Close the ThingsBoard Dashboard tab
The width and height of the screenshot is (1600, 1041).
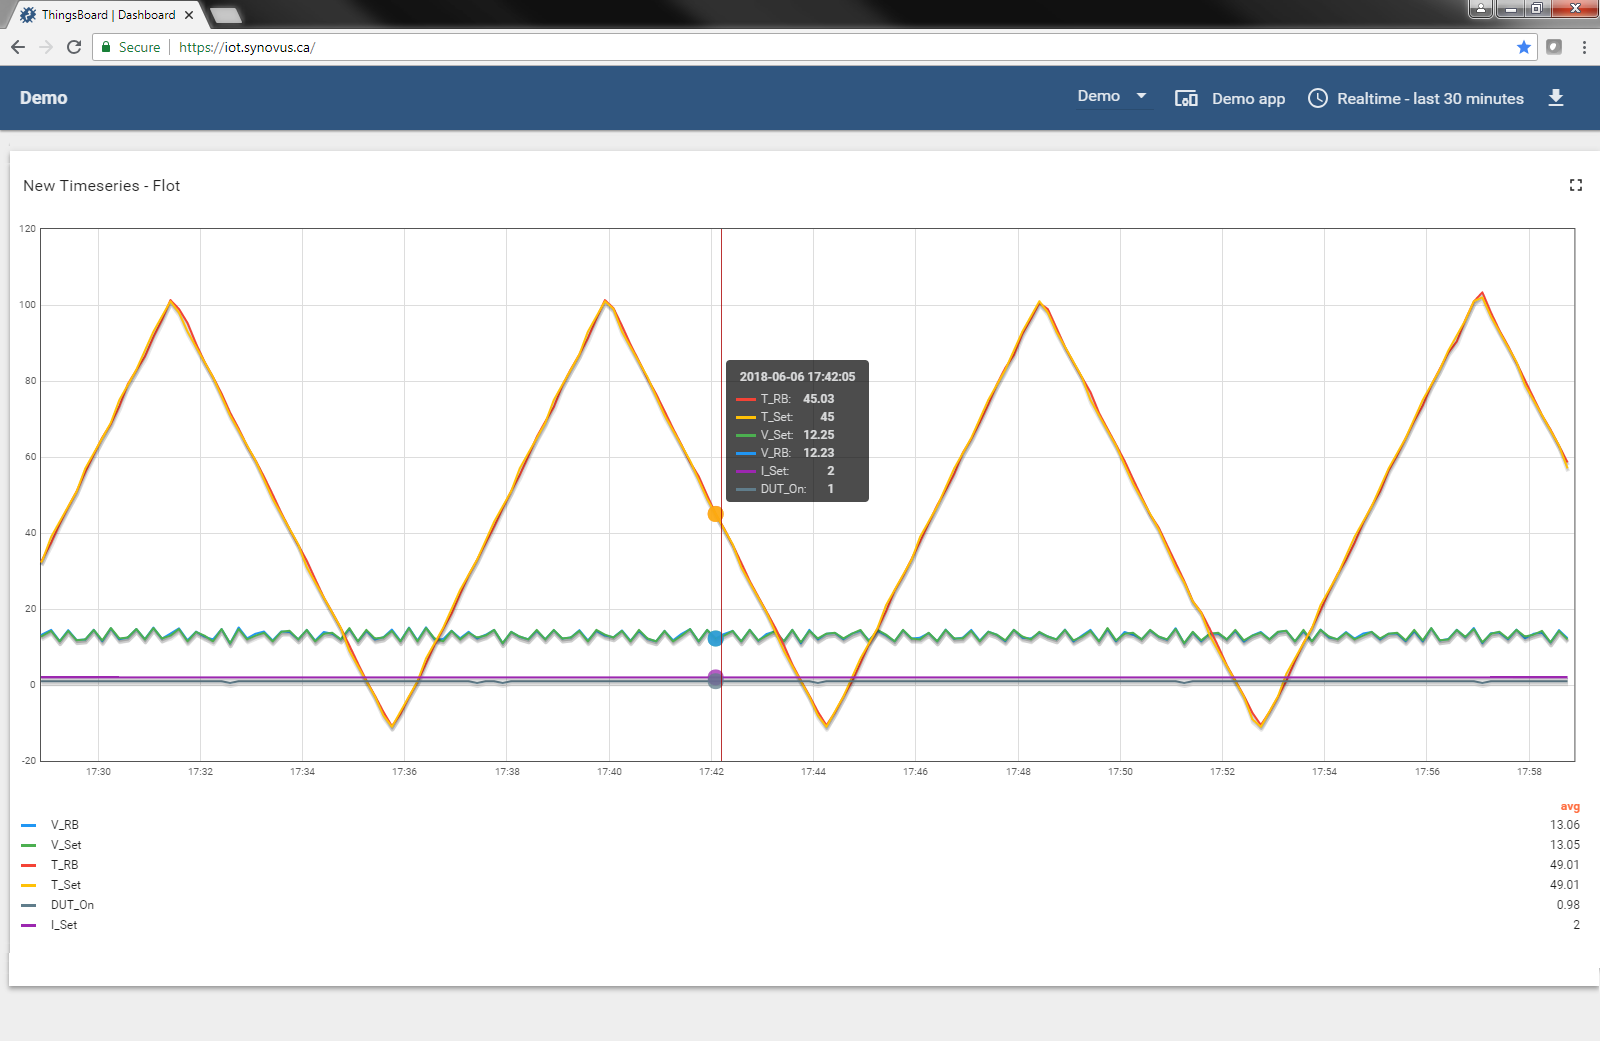point(189,15)
